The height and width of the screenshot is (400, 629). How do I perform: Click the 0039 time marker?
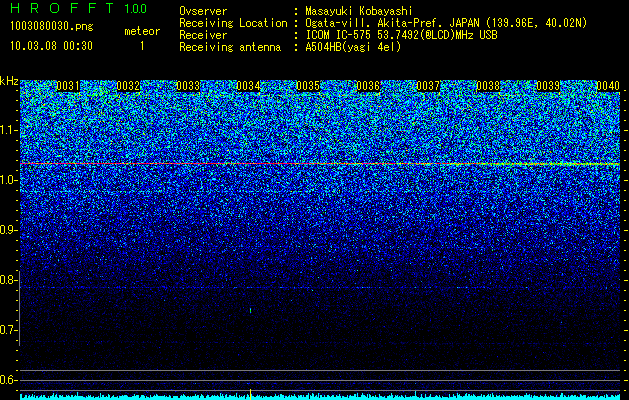[x=548, y=86]
